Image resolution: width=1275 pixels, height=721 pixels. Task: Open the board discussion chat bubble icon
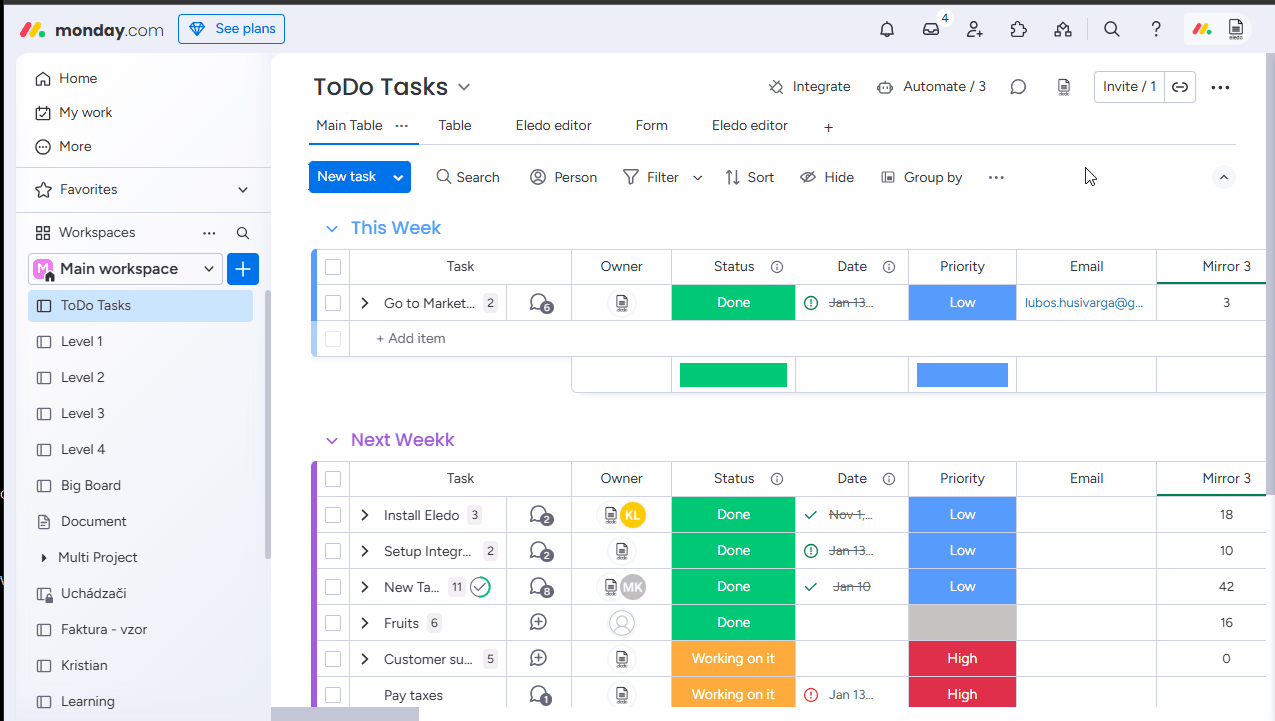(1018, 87)
